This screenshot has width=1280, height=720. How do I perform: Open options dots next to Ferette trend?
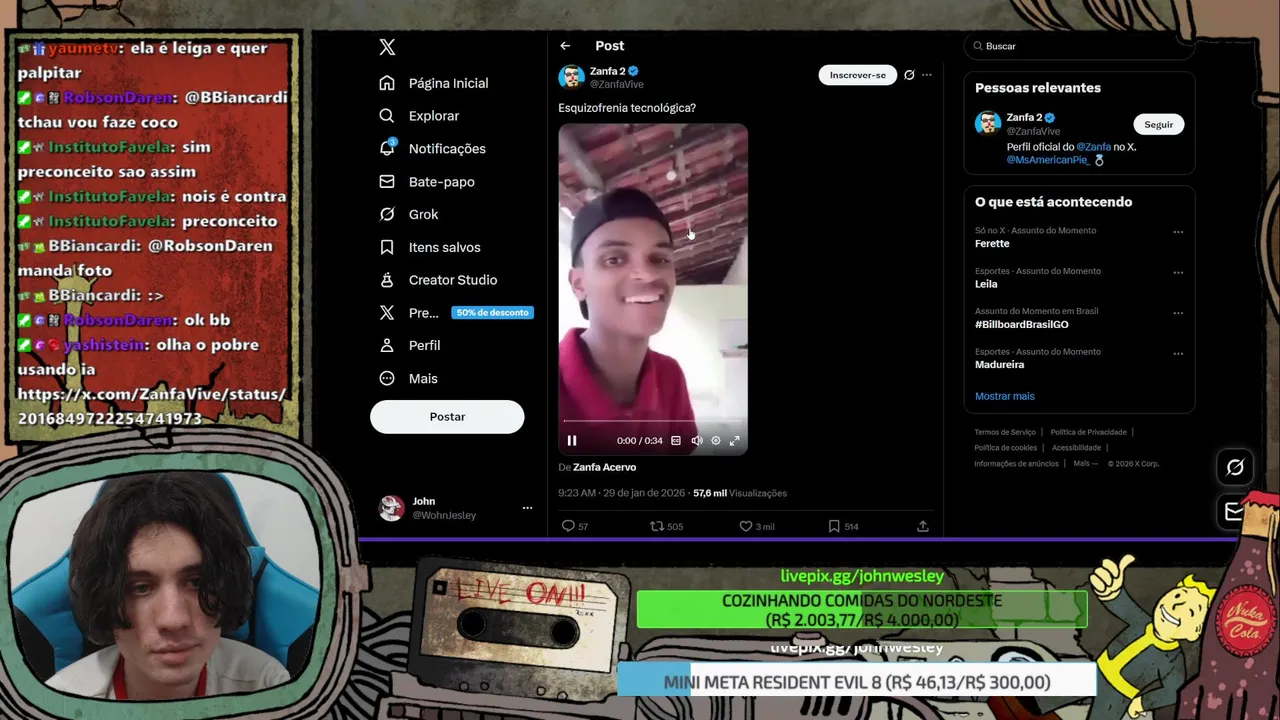coord(1178,232)
